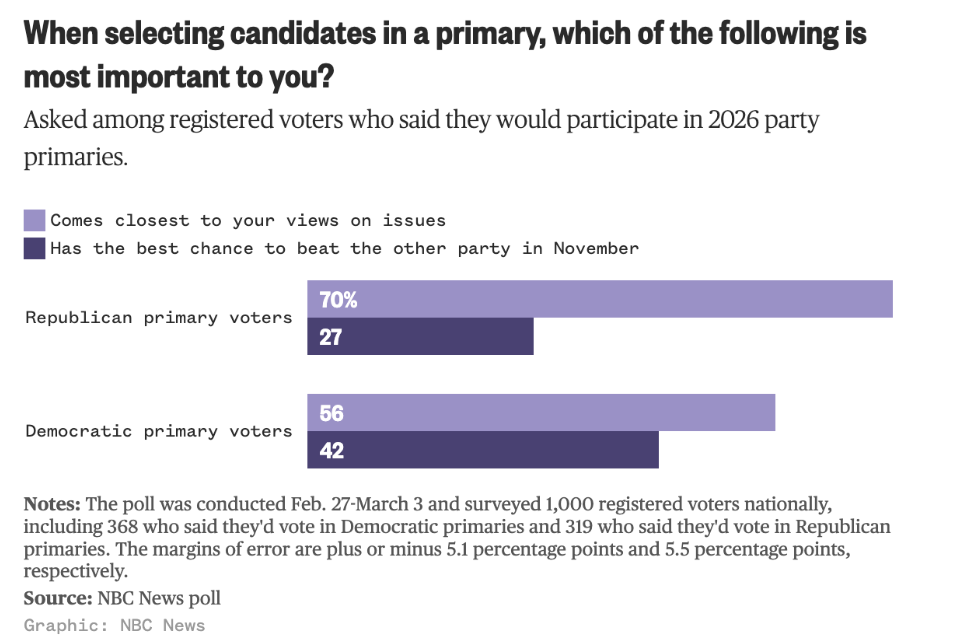This screenshot has width=956, height=640.
Task: Click the 'Democratic primary voters' row label
Action: (x=158, y=432)
